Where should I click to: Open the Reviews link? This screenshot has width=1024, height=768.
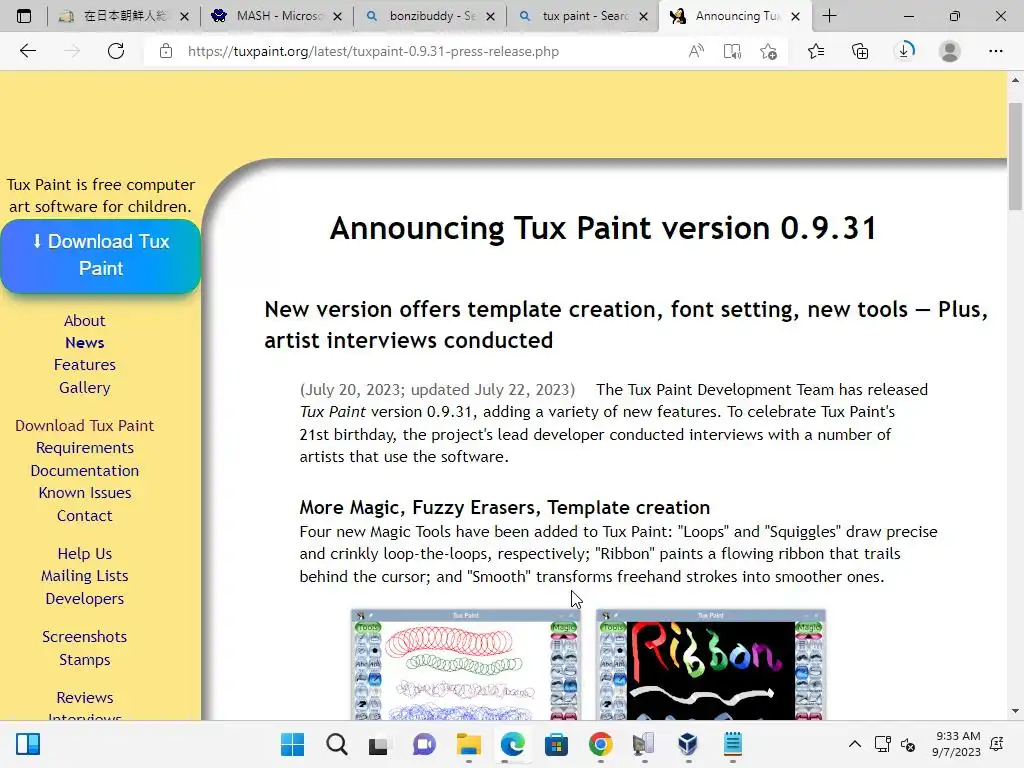(x=84, y=697)
